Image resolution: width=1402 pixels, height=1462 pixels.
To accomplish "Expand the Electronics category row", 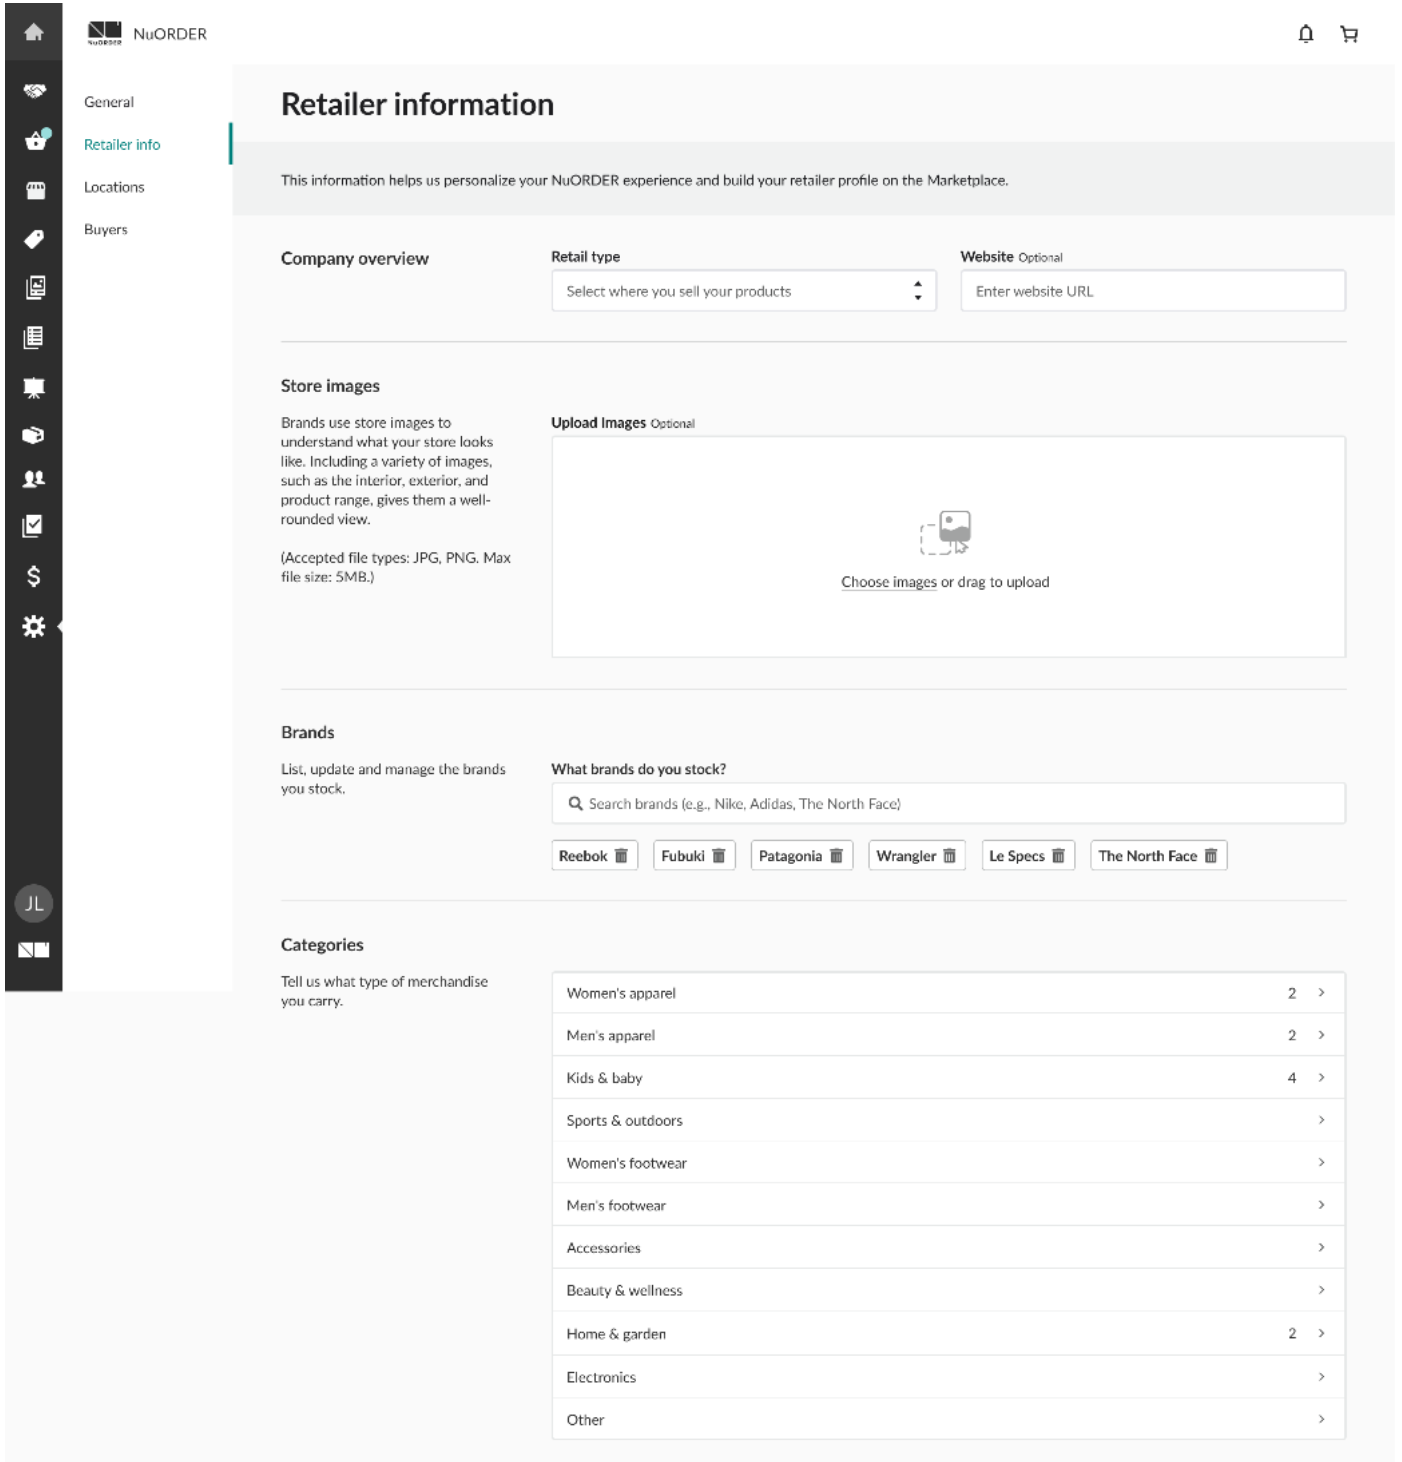I will click(947, 1377).
